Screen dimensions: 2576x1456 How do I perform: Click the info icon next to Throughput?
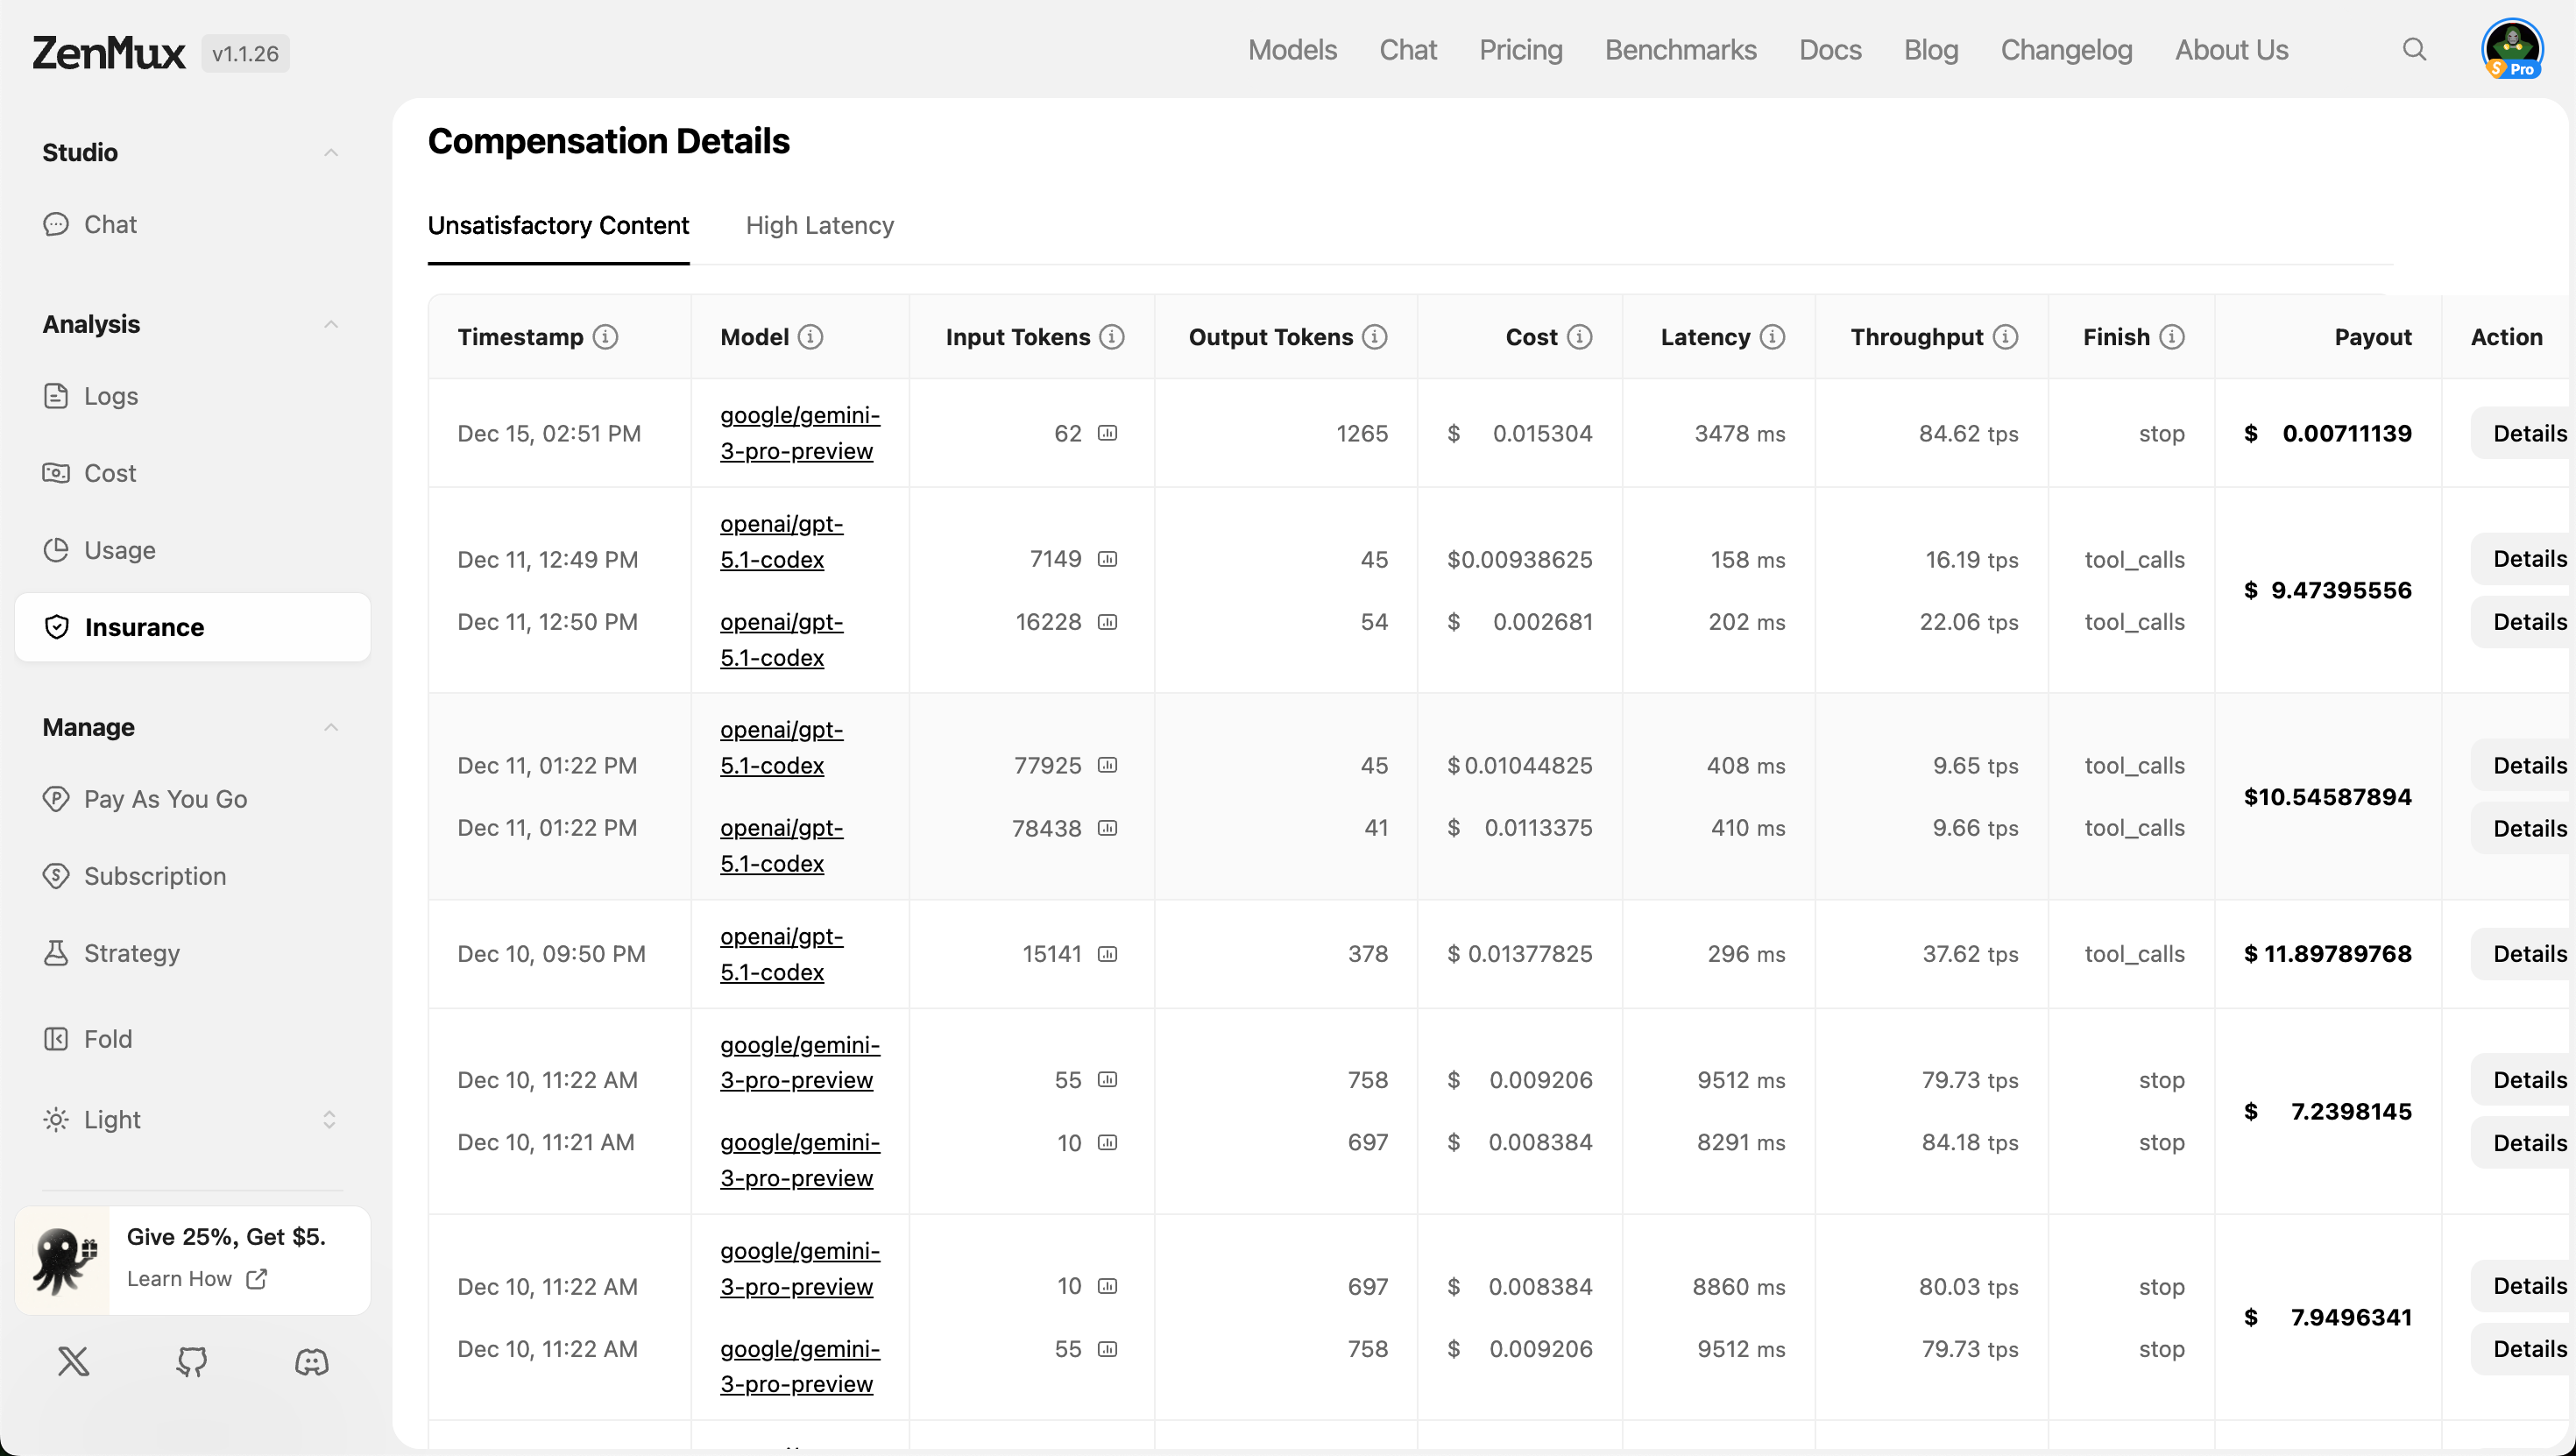point(2005,337)
